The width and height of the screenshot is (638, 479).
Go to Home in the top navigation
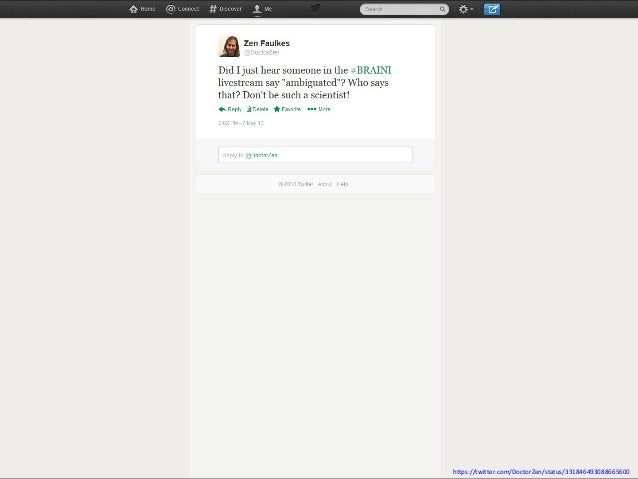[x=142, y=9]
